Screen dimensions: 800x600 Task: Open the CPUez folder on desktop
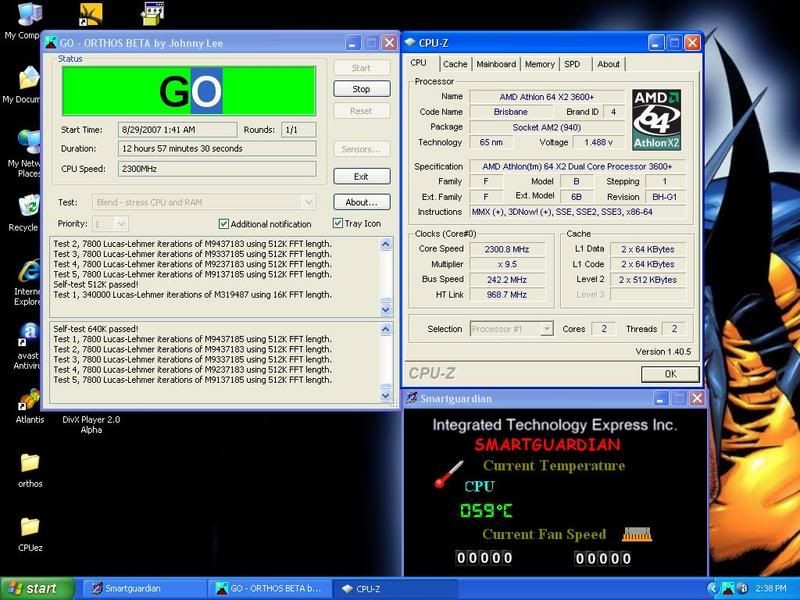point(30,527)
